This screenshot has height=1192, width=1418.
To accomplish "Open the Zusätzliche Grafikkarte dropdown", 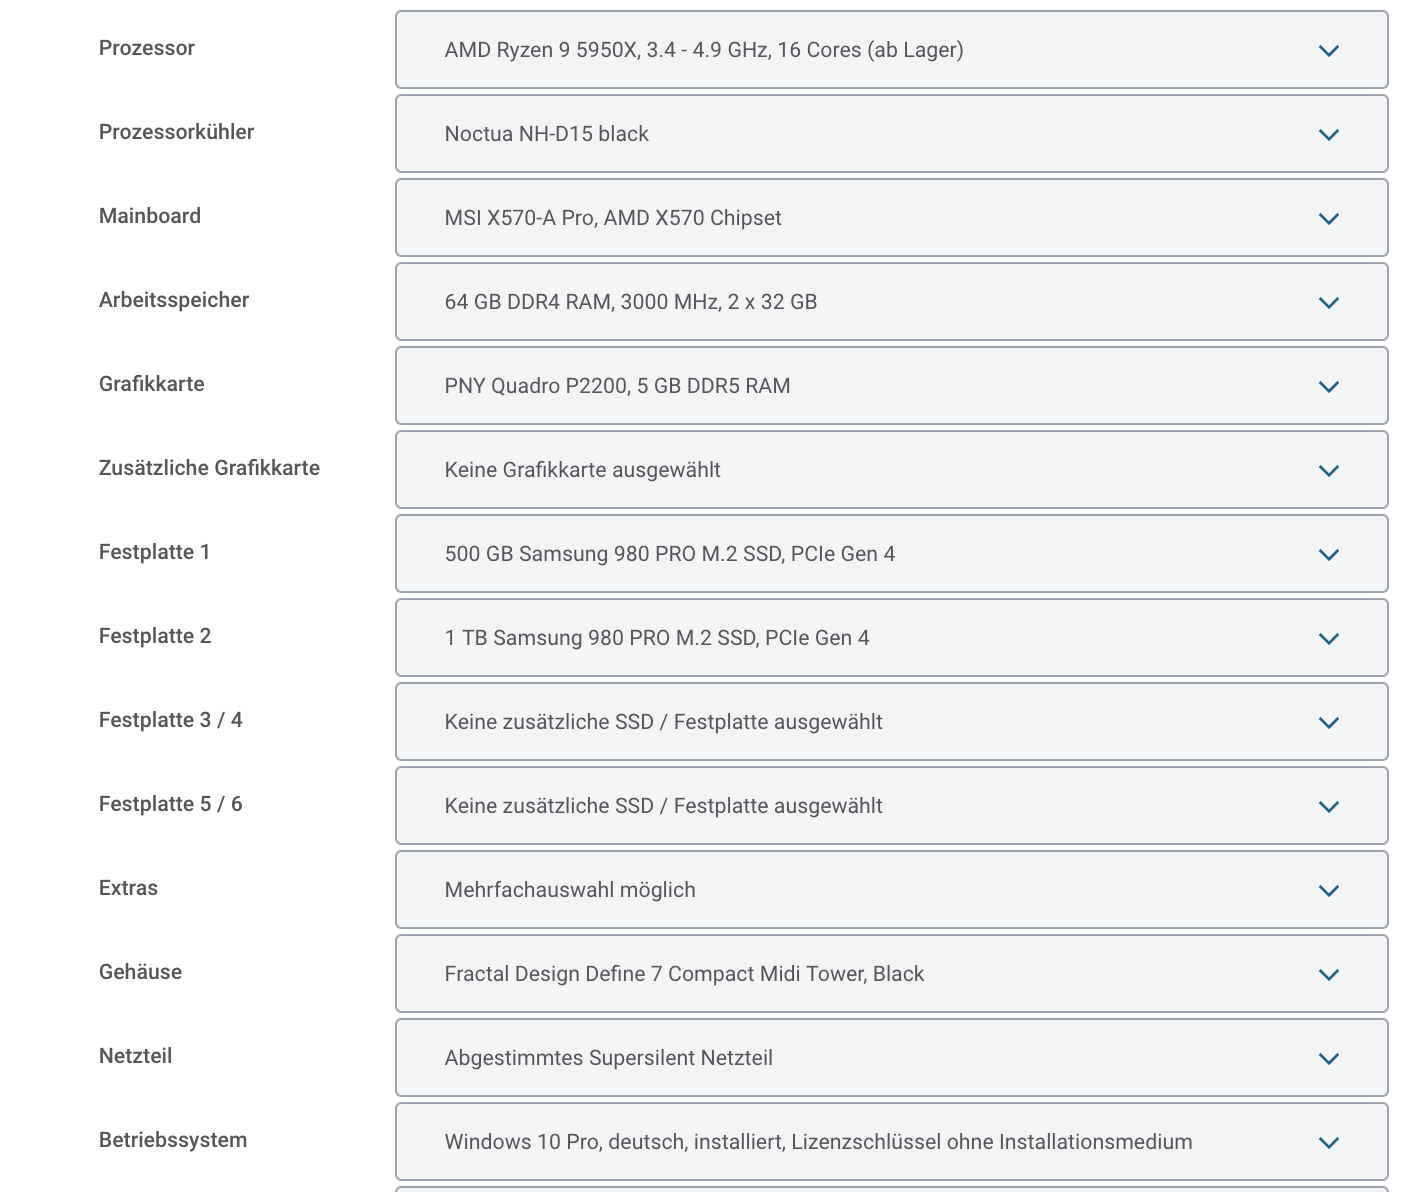I will (891, 470).
